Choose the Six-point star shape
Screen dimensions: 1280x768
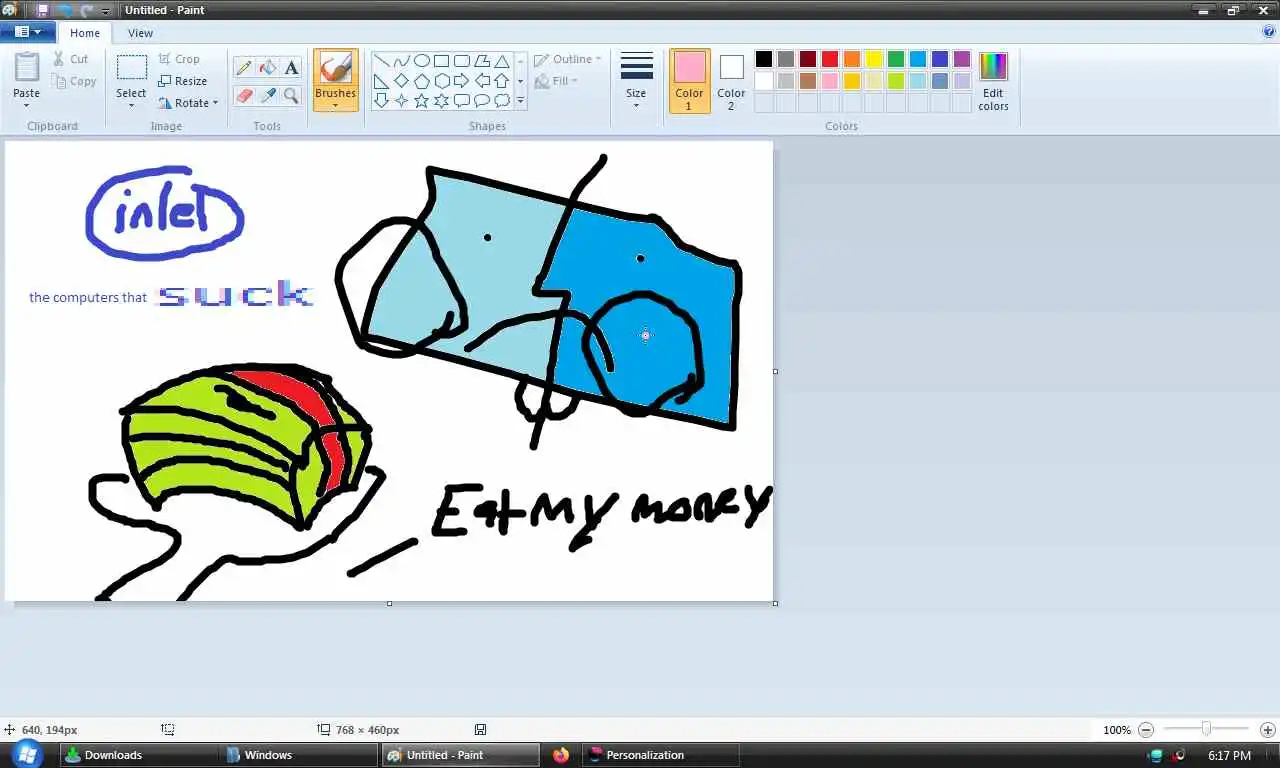(x=442, y=101)
